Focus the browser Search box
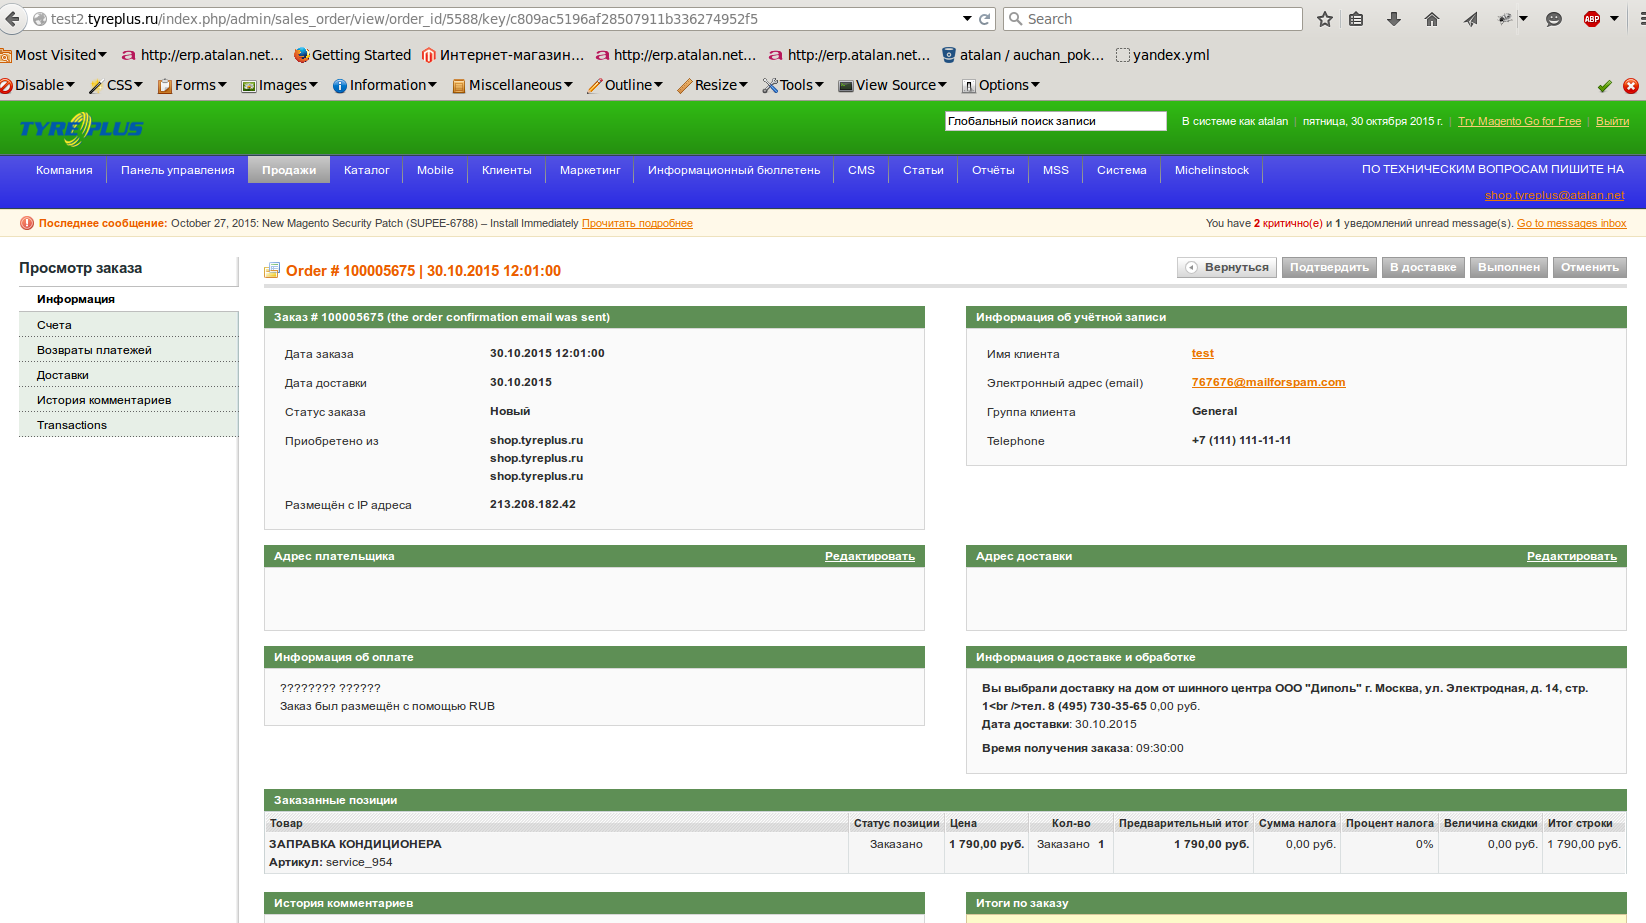1646x923 pixels. (x=1153, y=19)
